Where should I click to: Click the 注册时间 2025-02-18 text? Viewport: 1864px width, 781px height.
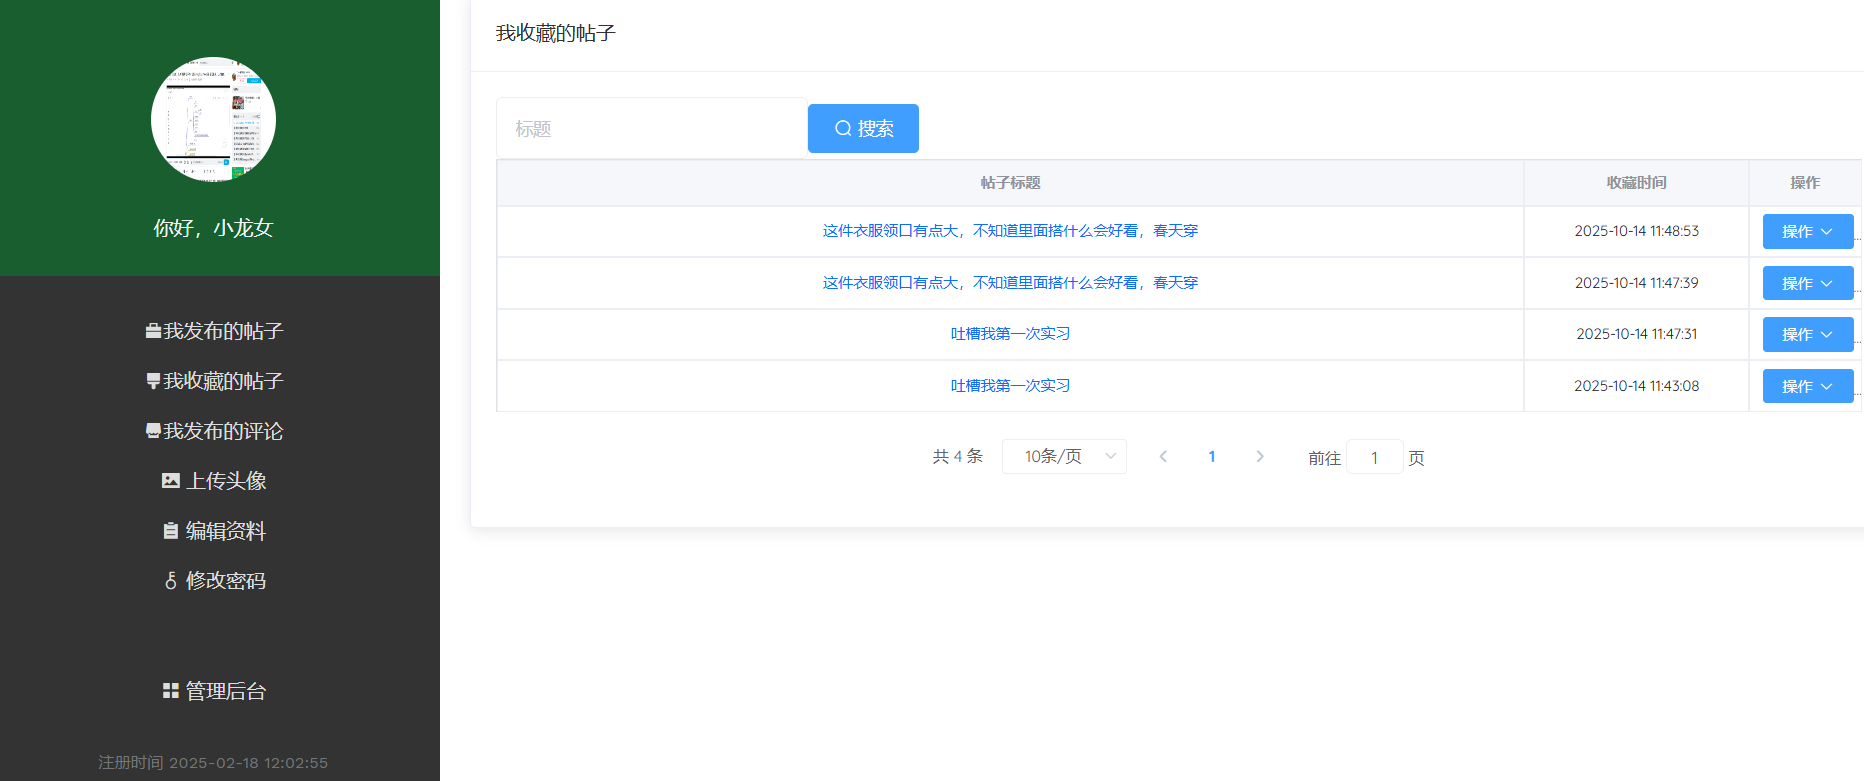[213, 762]
